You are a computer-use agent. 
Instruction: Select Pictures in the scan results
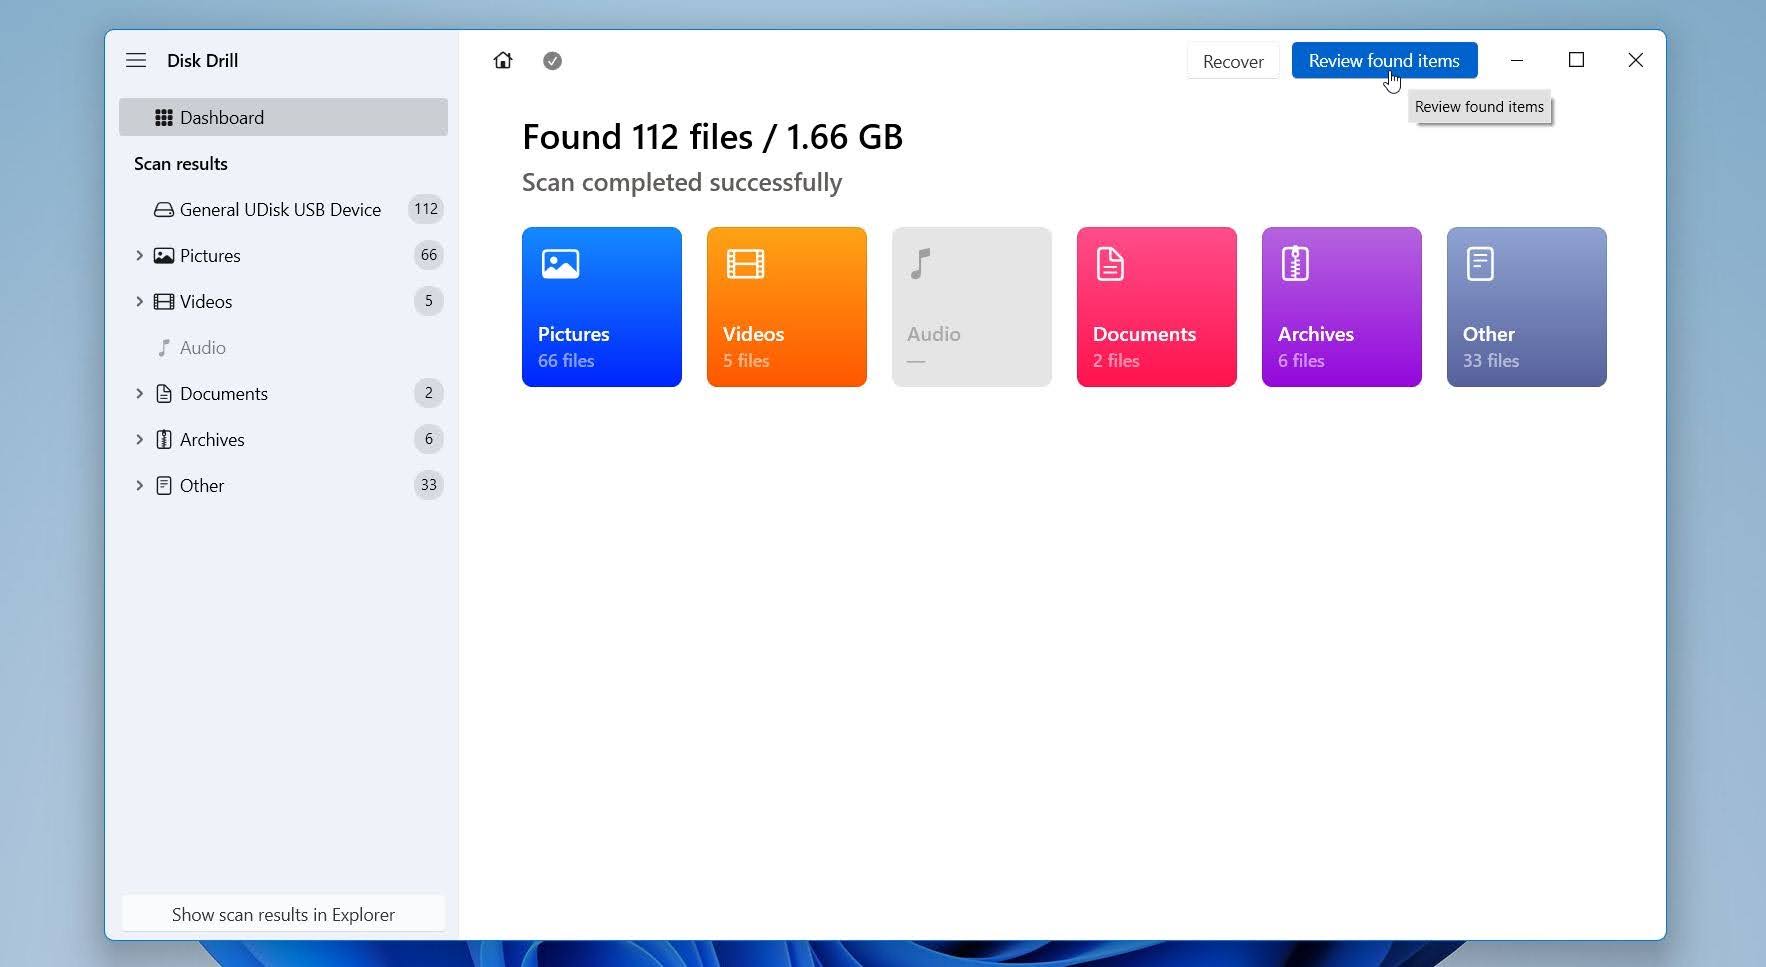point(283,255)
